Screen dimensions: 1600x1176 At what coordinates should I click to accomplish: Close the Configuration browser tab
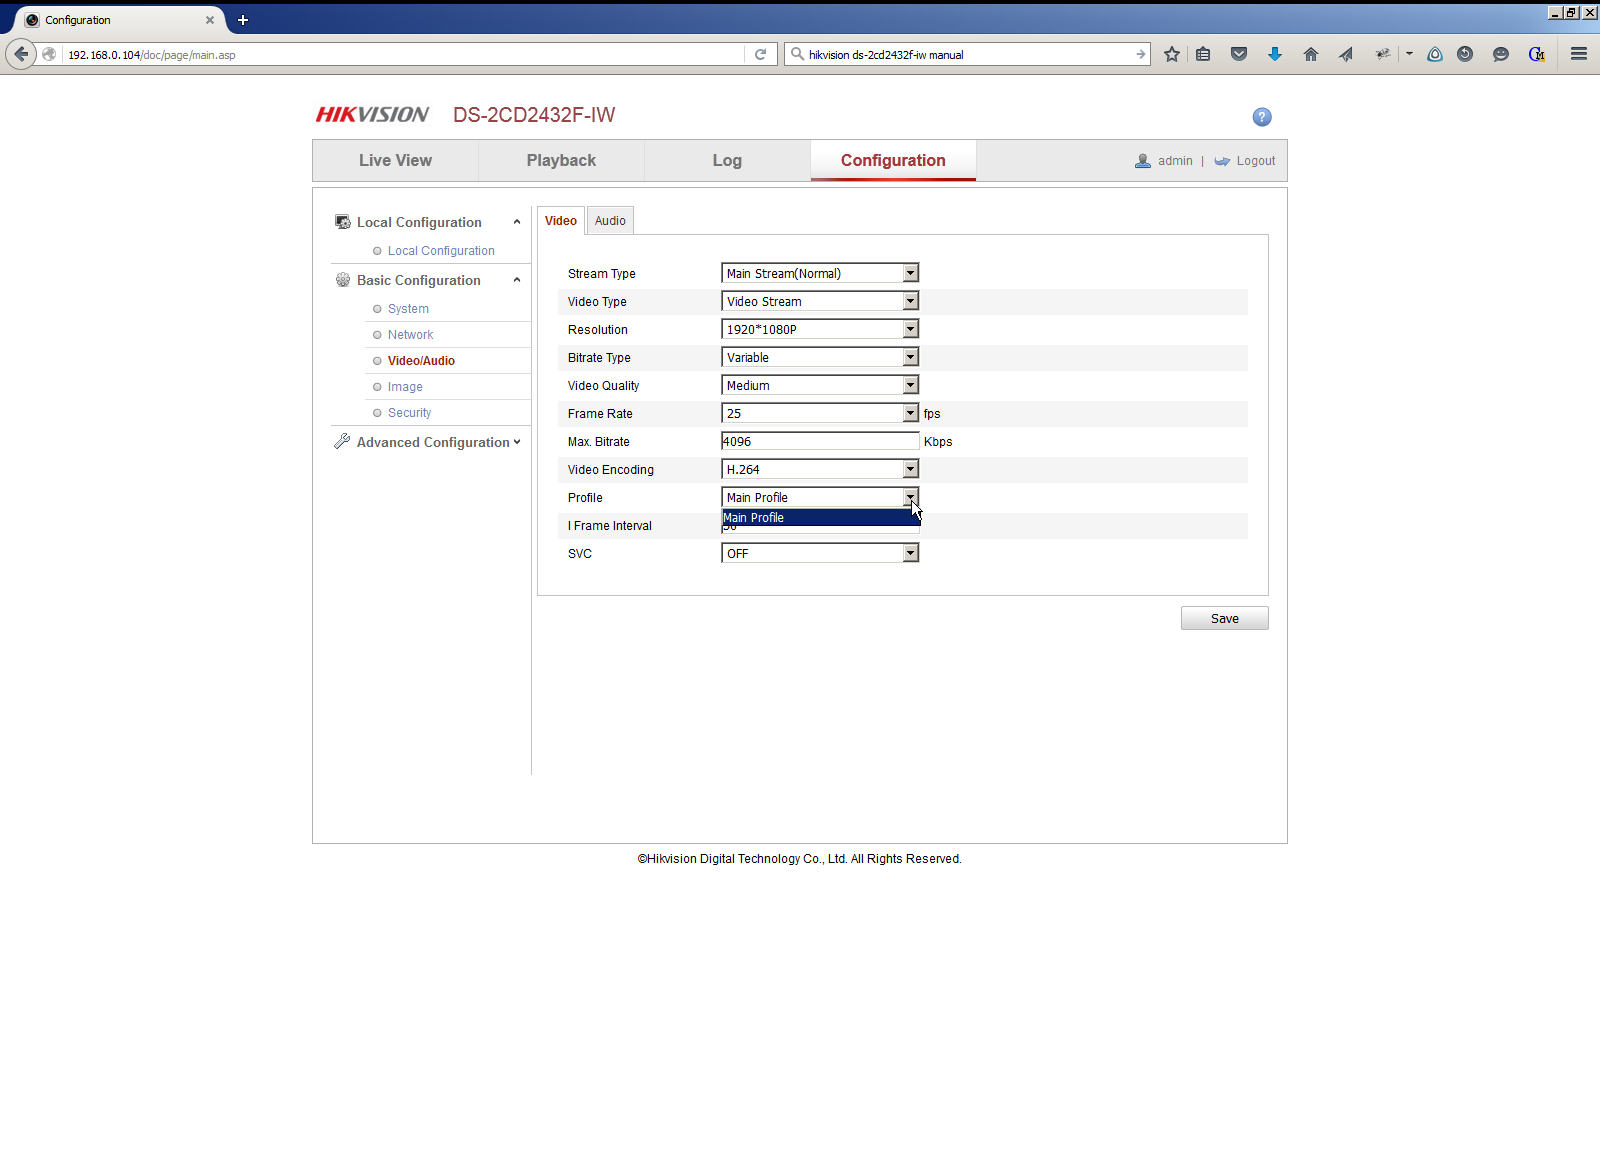click(210, 20)
